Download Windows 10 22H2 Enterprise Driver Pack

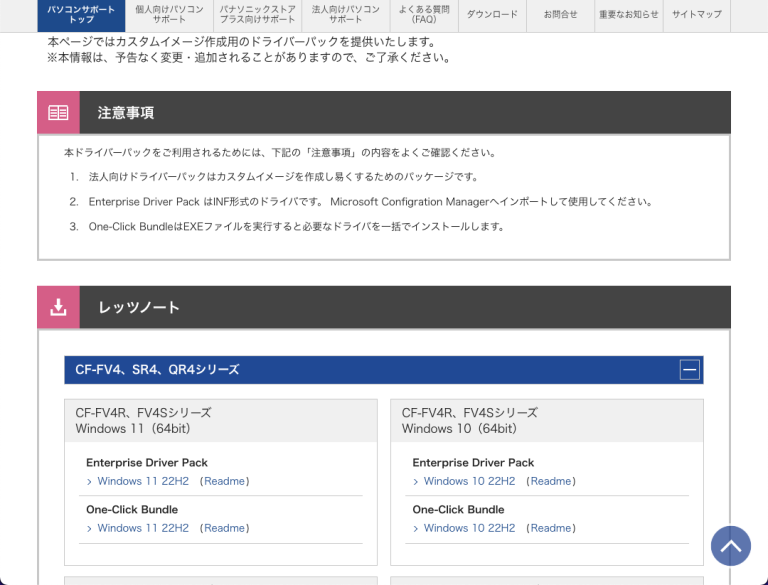coord(469,481)
